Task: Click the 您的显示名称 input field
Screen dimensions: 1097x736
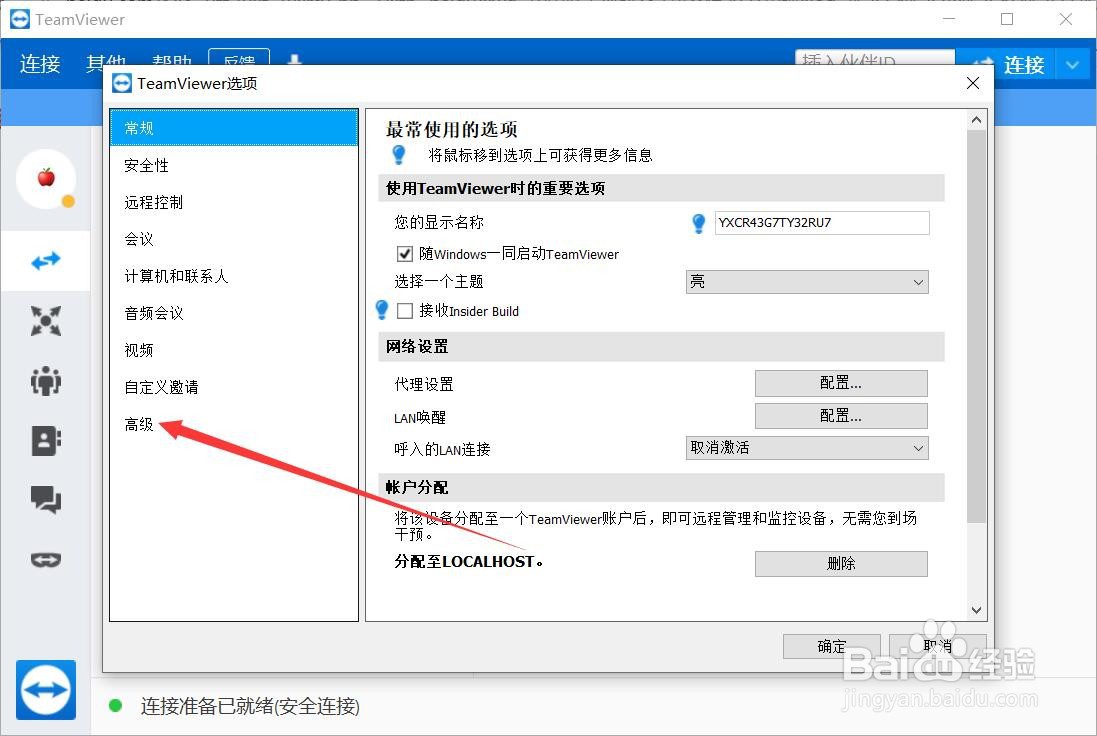Action: [822, 223]
